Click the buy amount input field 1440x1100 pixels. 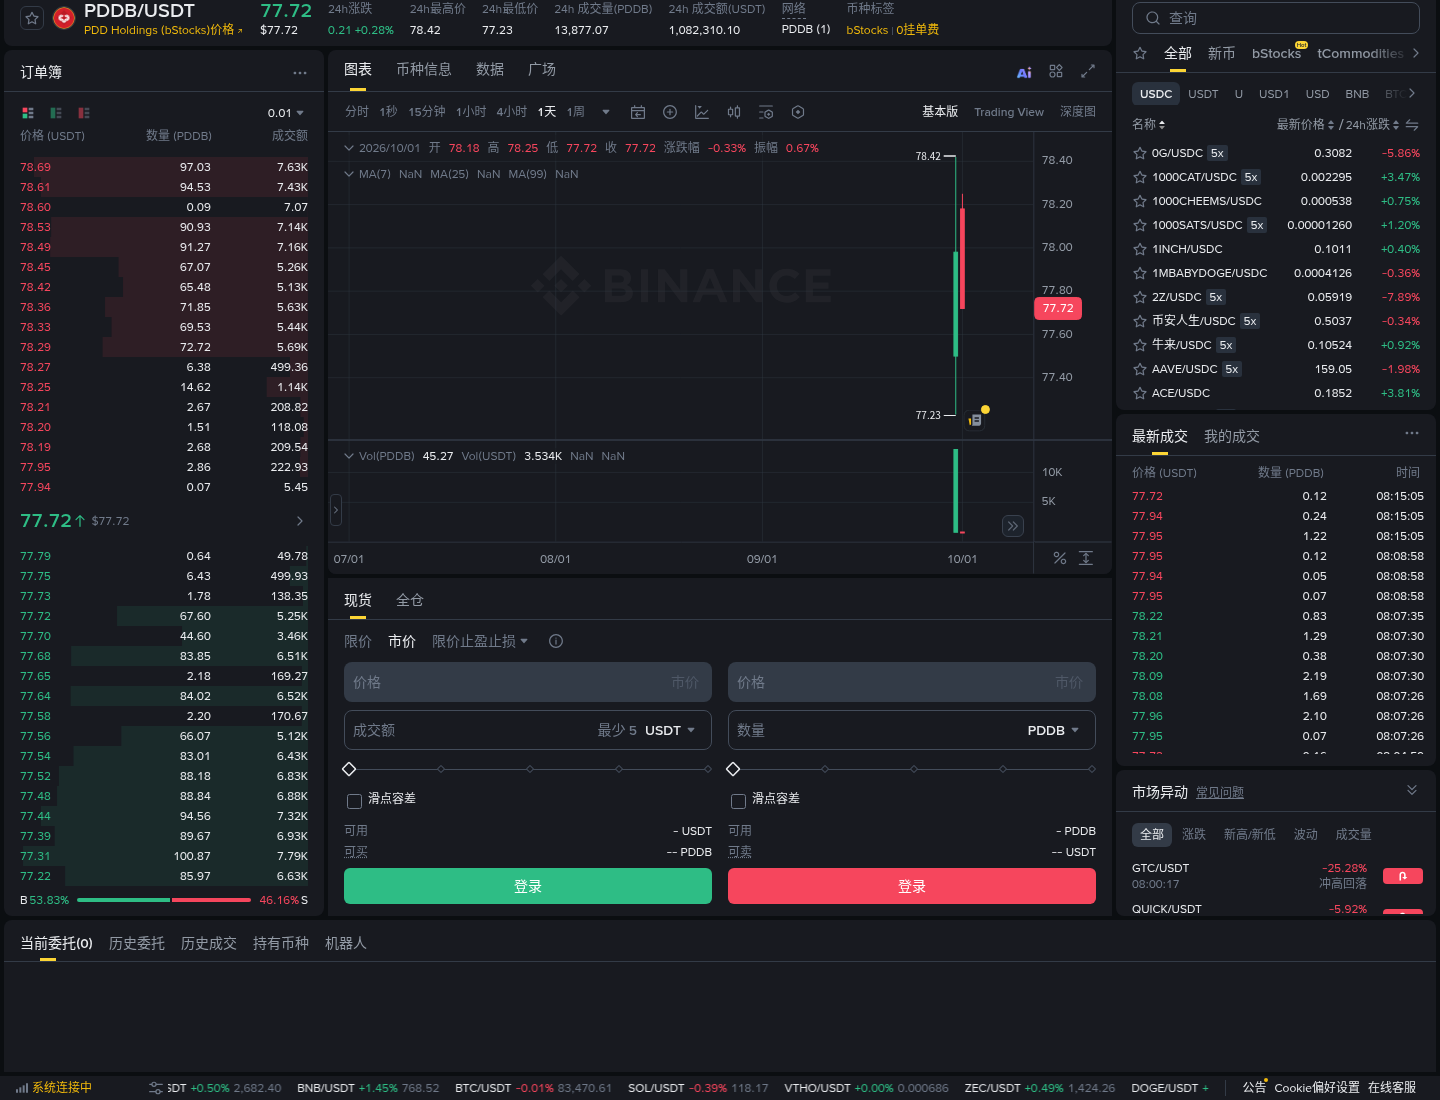(528, 730)
